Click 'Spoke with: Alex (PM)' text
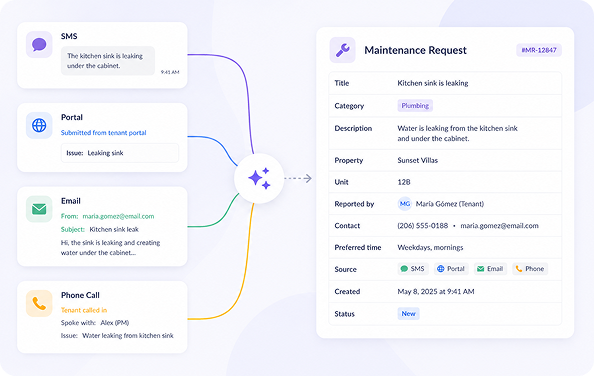Viewport: 594px width, 376px height. point(95,323)
